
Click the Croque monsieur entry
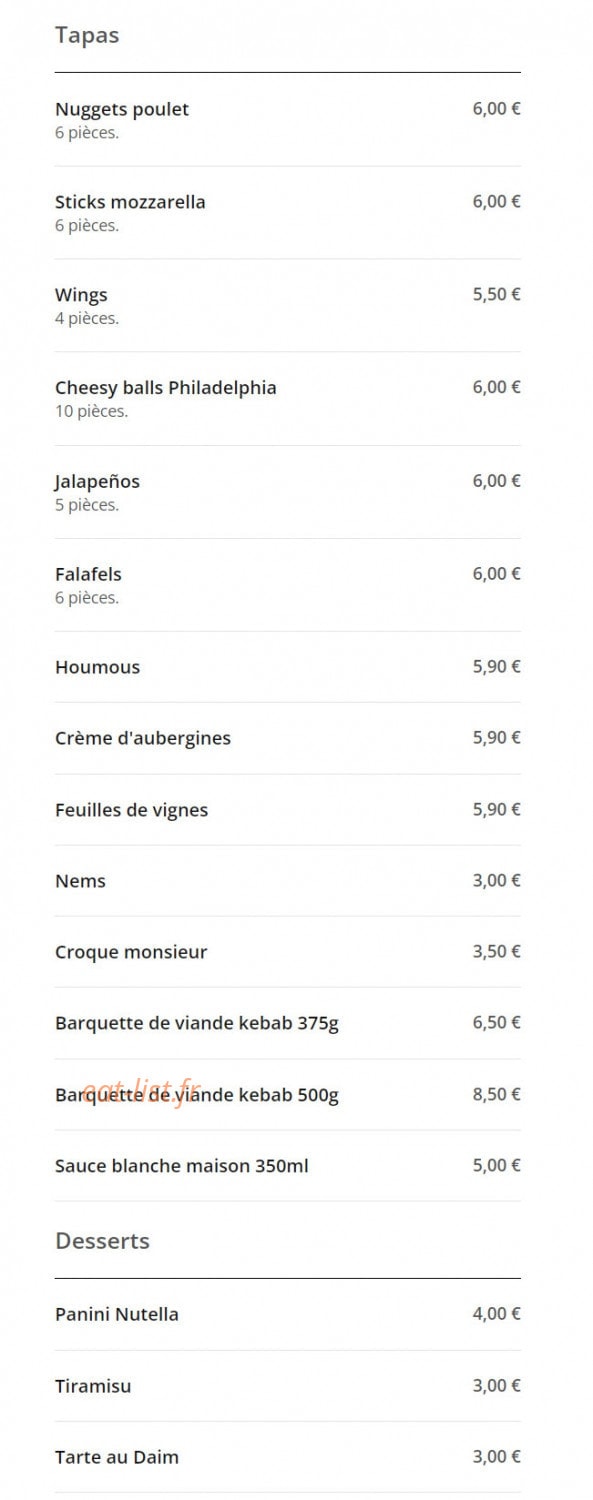[x=288, y=952]
